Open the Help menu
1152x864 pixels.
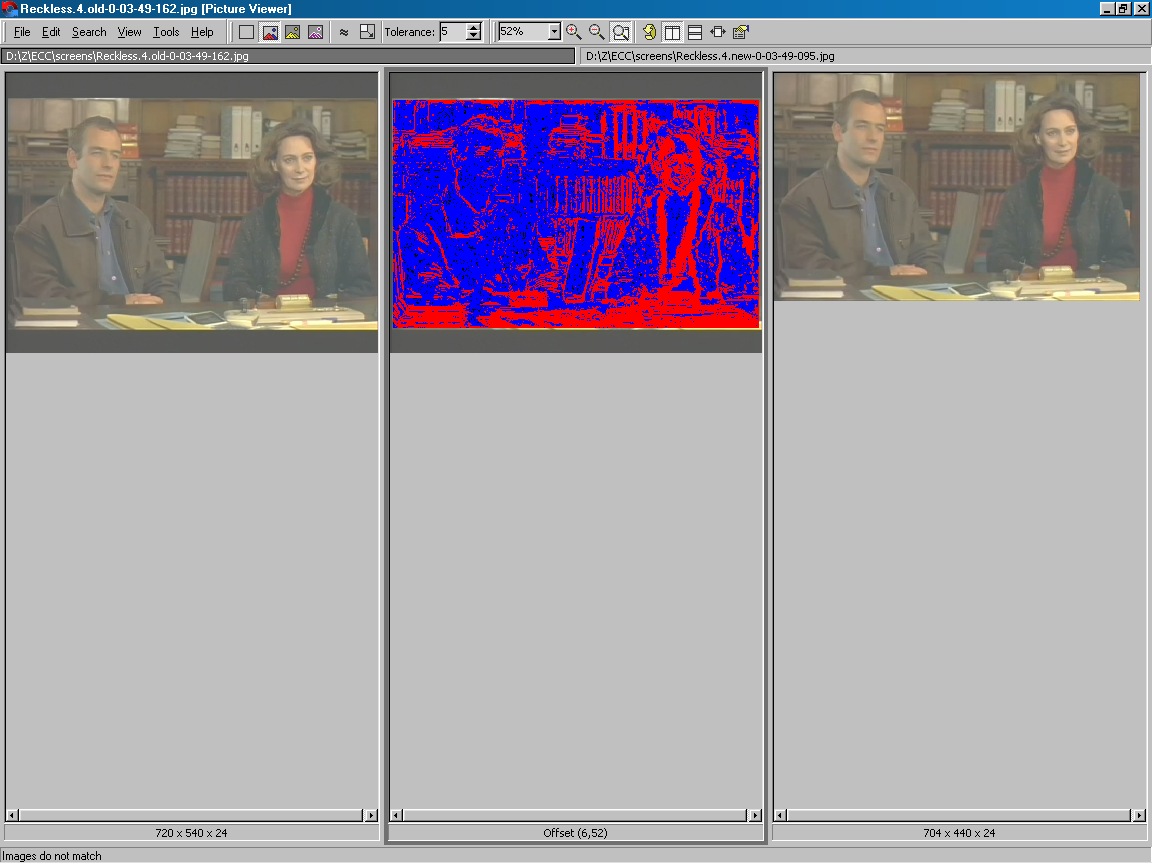pyautogui.click(x=202, y=32)
